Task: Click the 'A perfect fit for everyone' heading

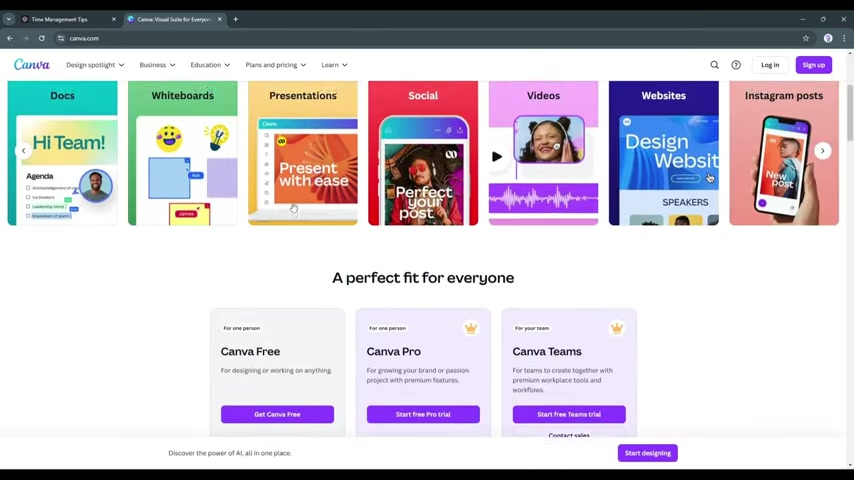Action: point(423,278)
